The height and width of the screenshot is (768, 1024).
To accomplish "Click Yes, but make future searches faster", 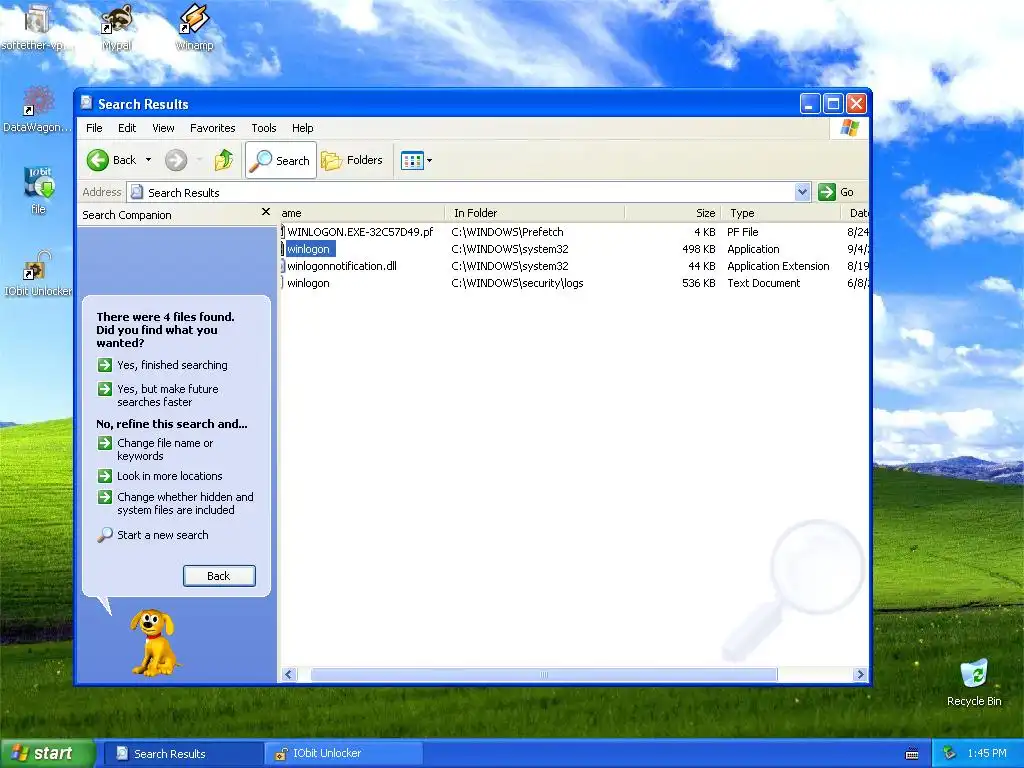I will pyautogui.click(x=158, y=395).
